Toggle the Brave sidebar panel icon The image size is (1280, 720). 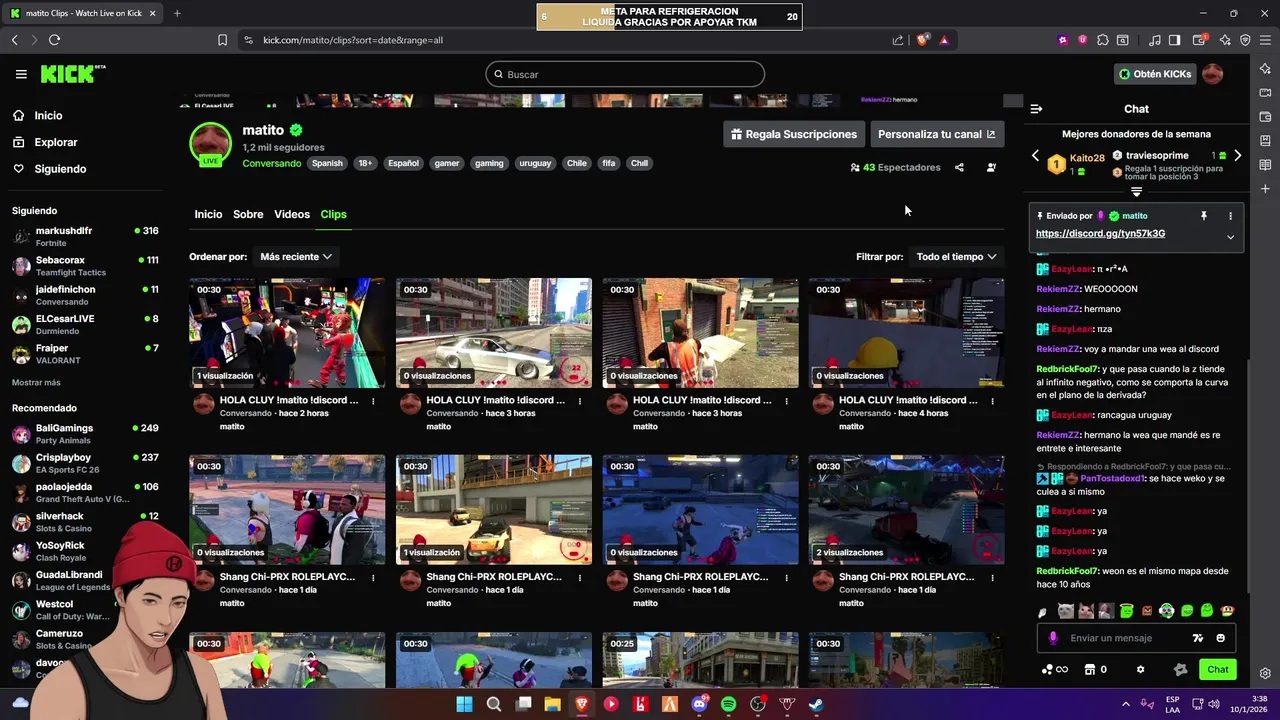1174,40
